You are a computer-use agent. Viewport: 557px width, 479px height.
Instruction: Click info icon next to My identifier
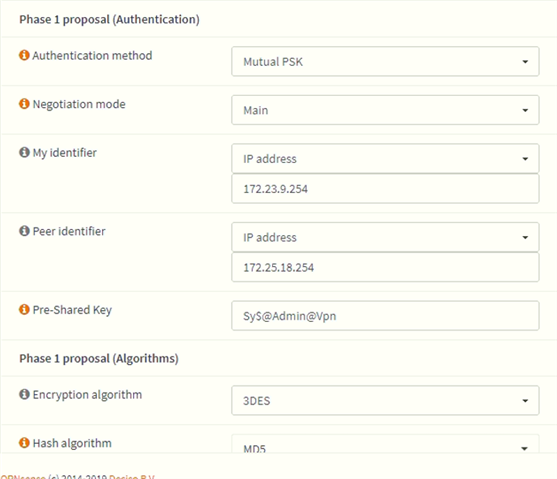pos(24,152)
